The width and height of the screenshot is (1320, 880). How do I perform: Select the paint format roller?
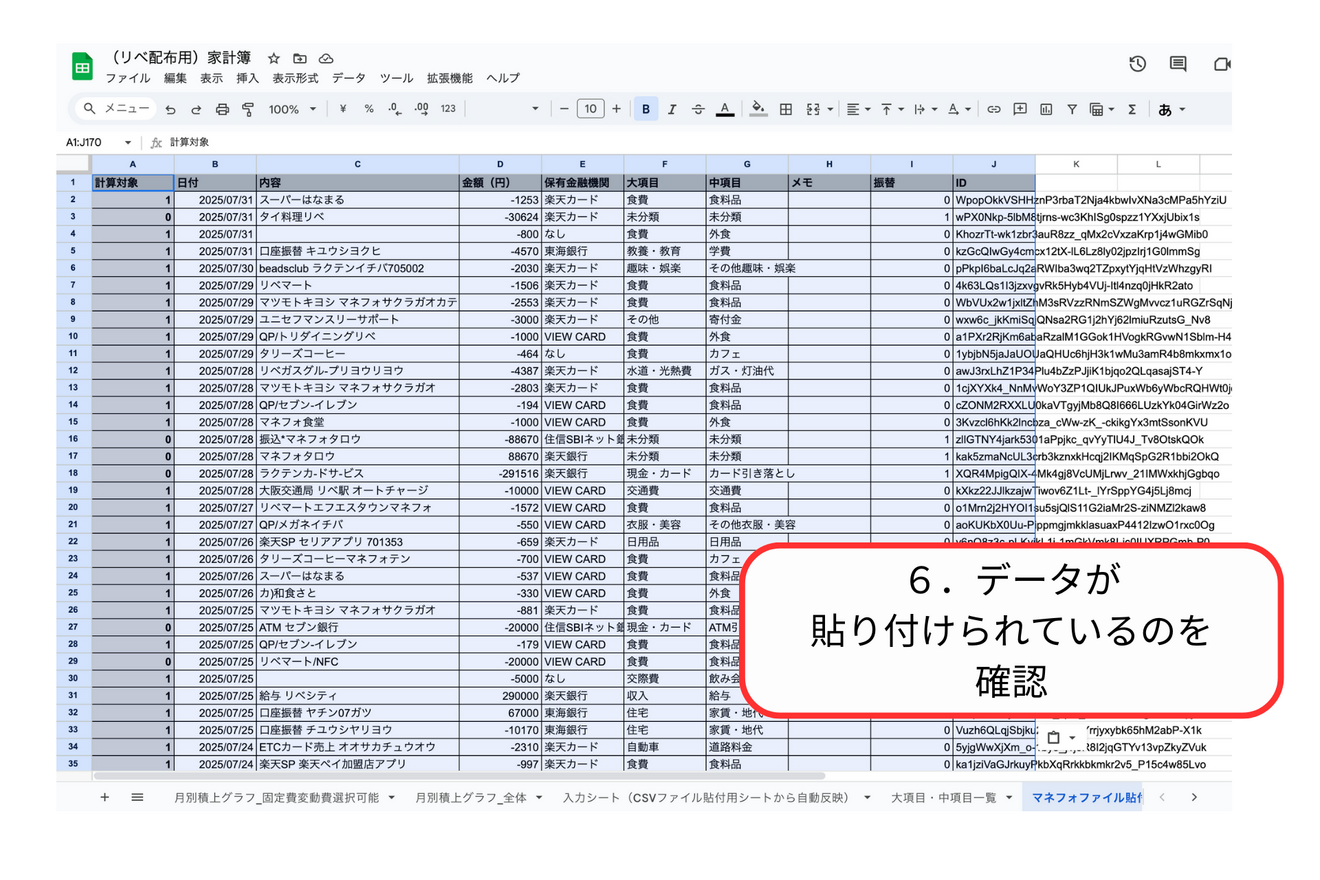pos(248,109)
